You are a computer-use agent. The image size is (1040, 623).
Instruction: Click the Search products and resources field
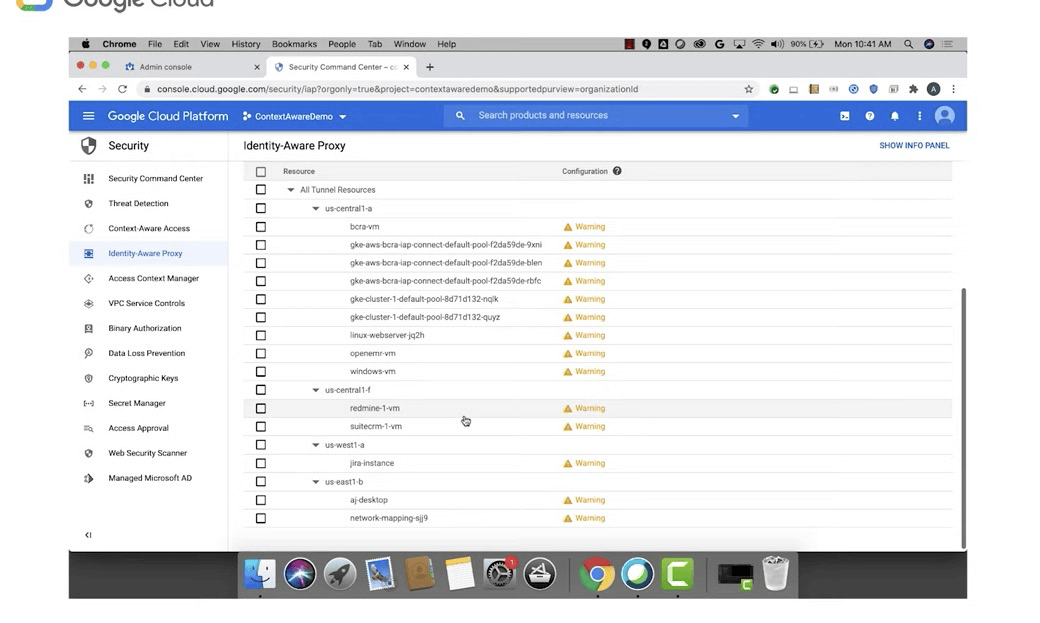pyautogui.click(x=597, y=115)
